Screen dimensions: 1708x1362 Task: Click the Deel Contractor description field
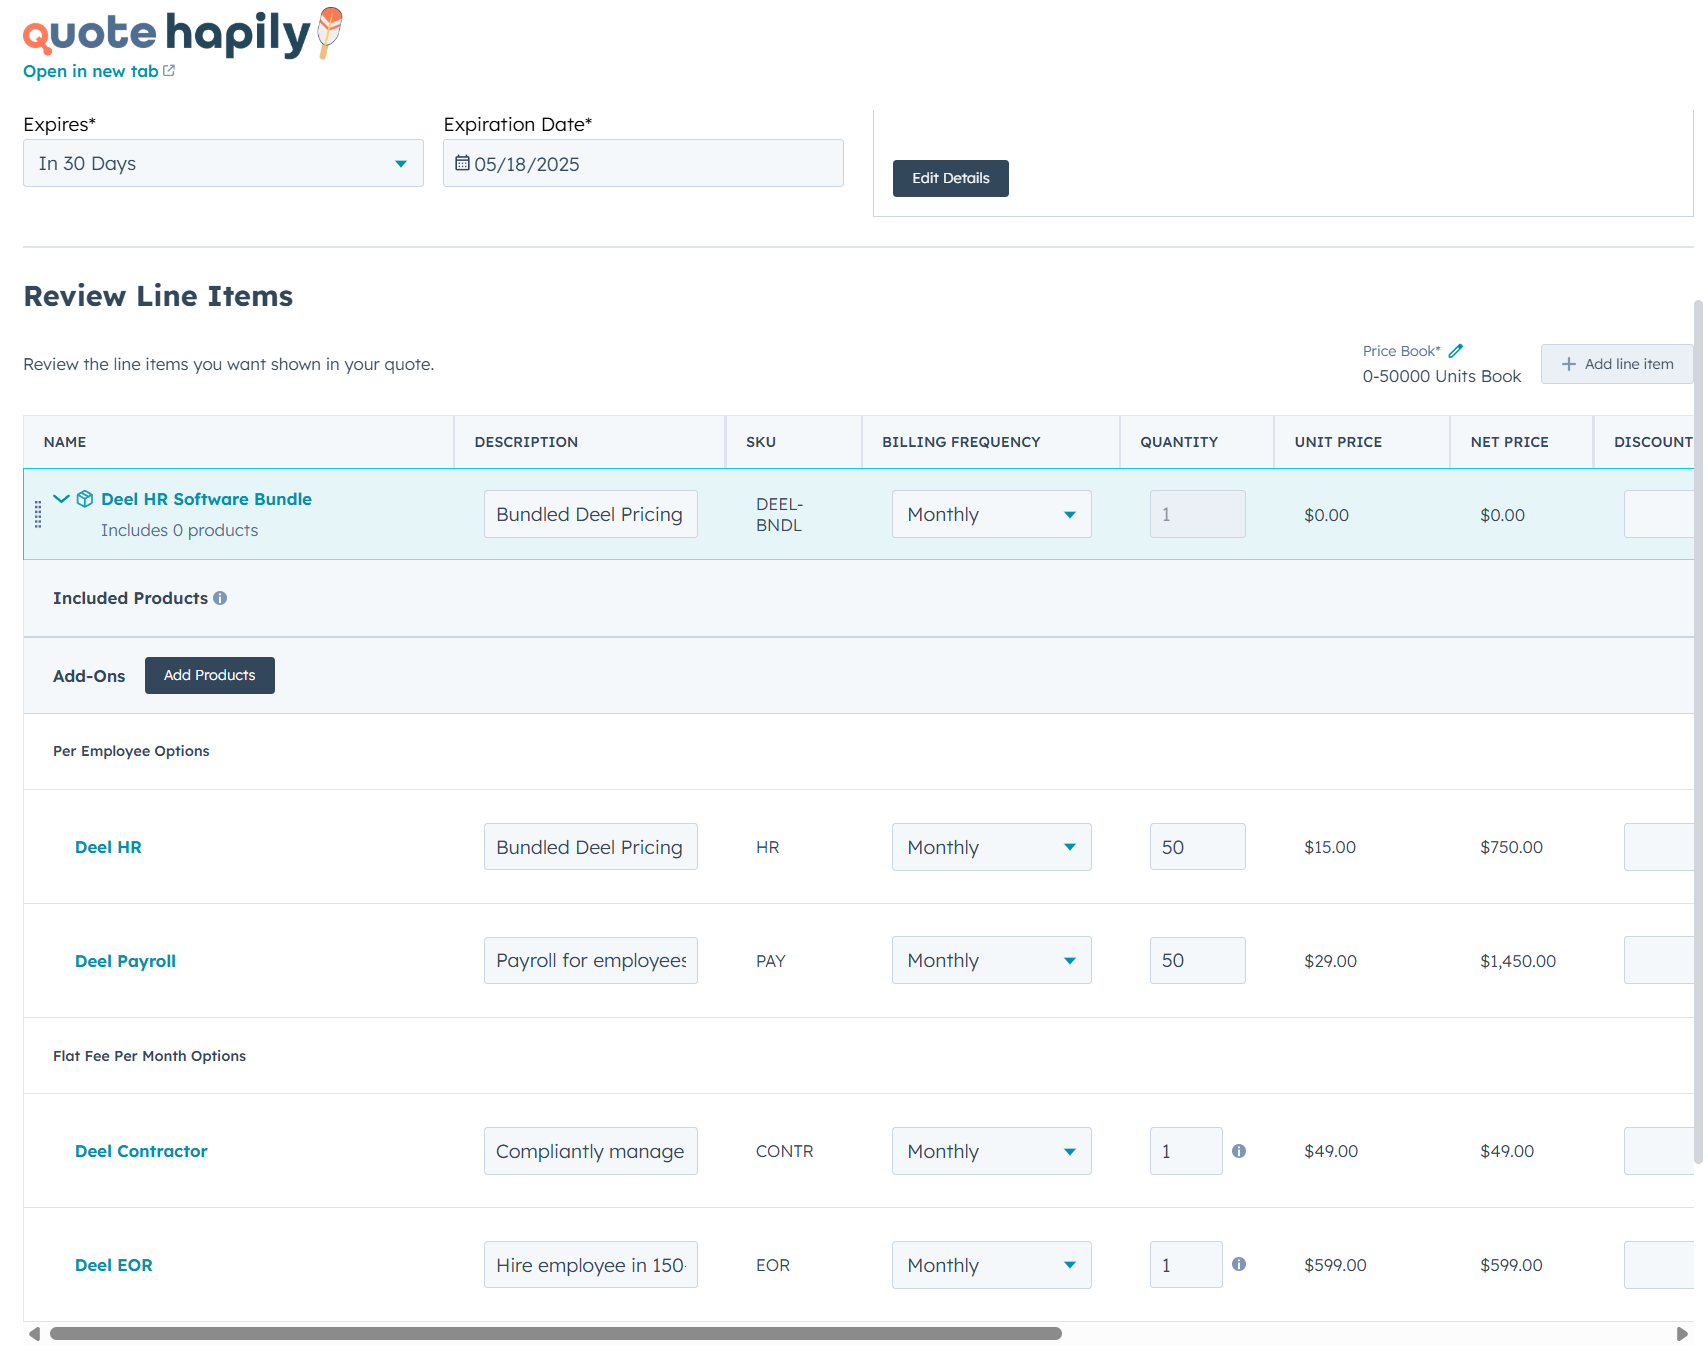pyautogui.click(x=590, y=1151)
